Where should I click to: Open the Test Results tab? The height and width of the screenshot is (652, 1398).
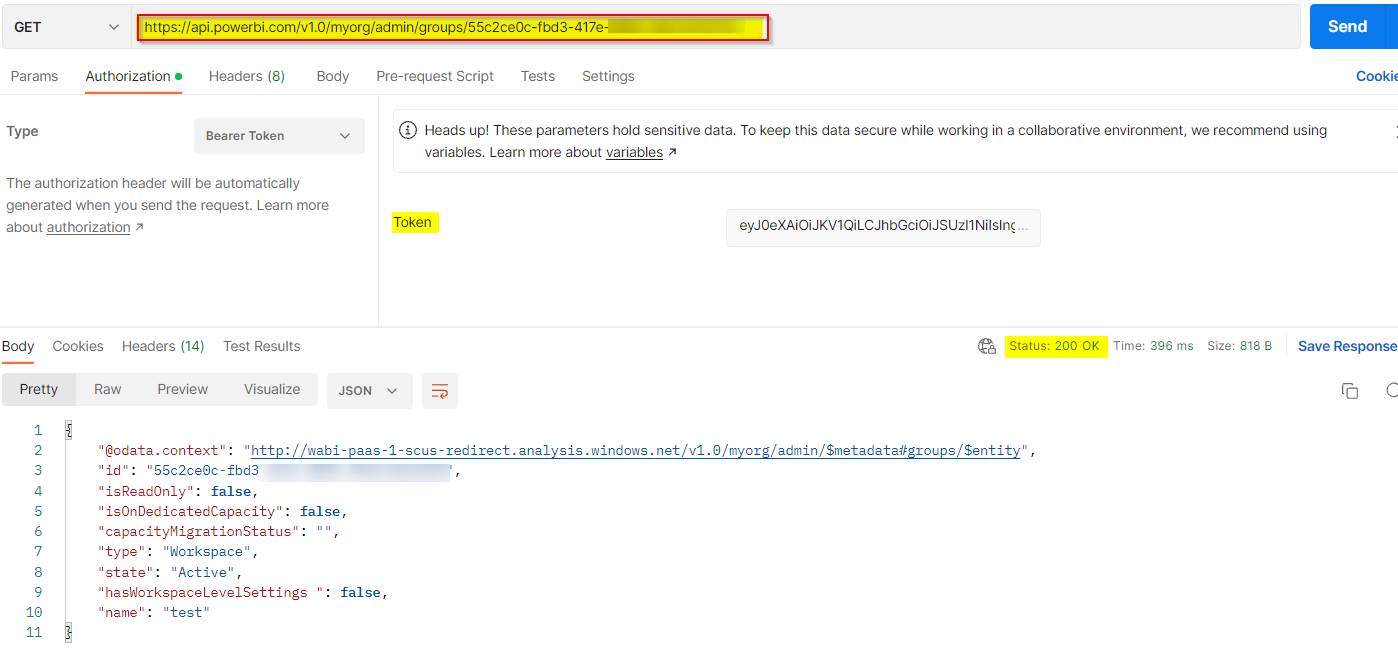click(x=262, y=346)
